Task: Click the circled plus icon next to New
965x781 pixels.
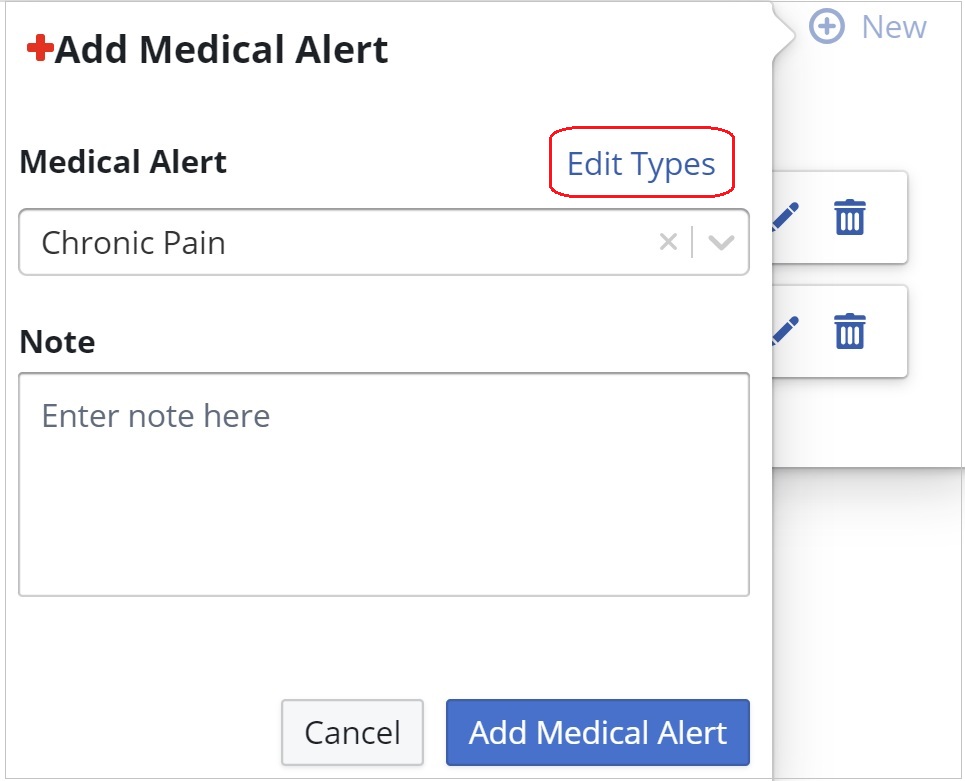Action: pos(827,27)
